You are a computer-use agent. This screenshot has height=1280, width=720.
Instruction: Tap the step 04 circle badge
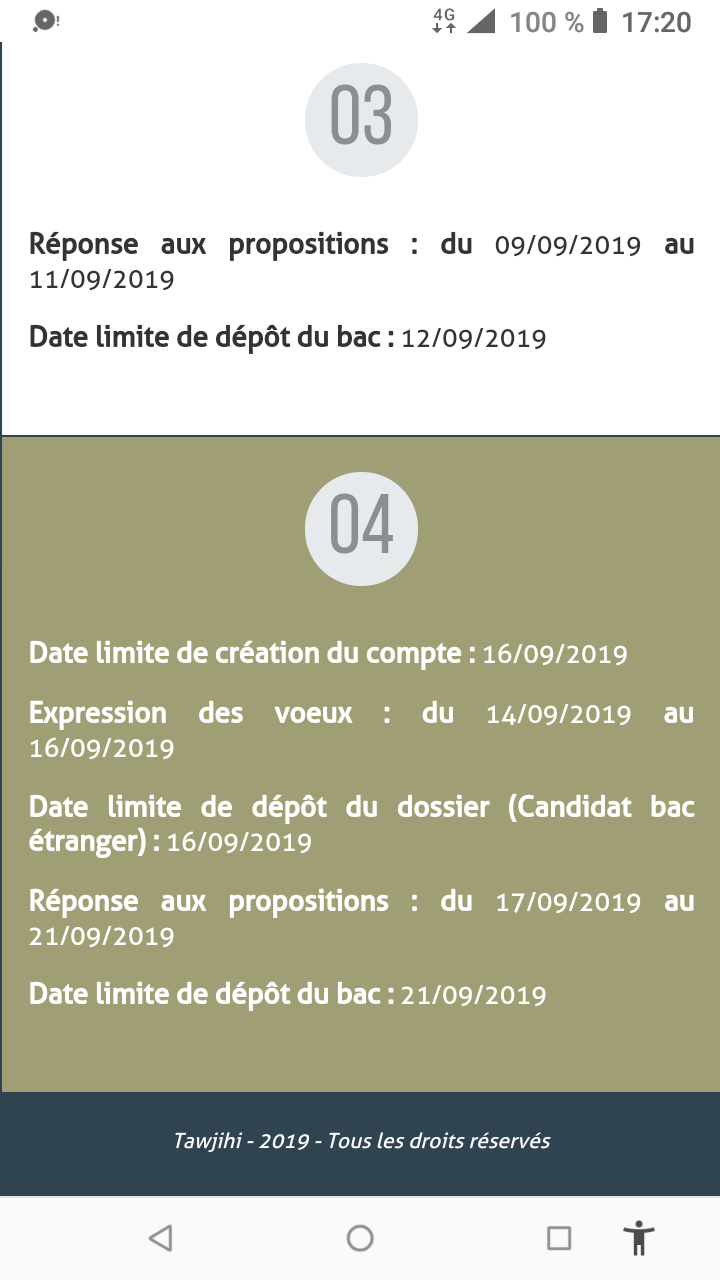361,528
